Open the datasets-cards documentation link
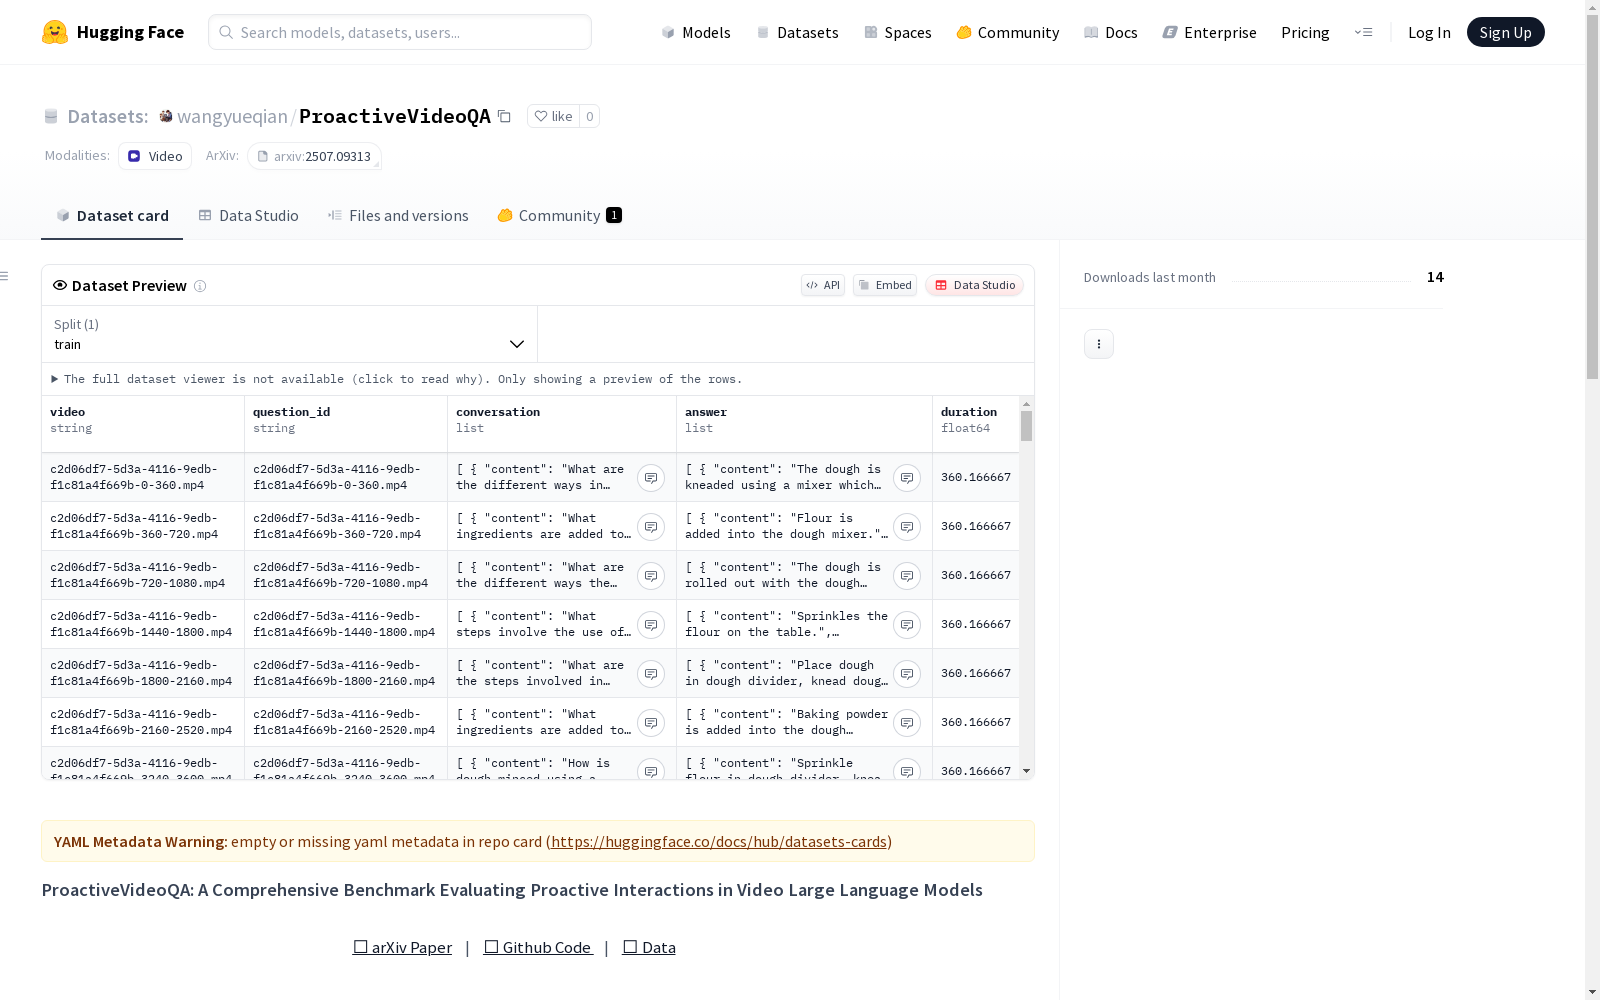This screenshot has height=1000, width=1600. click(719, 842)
